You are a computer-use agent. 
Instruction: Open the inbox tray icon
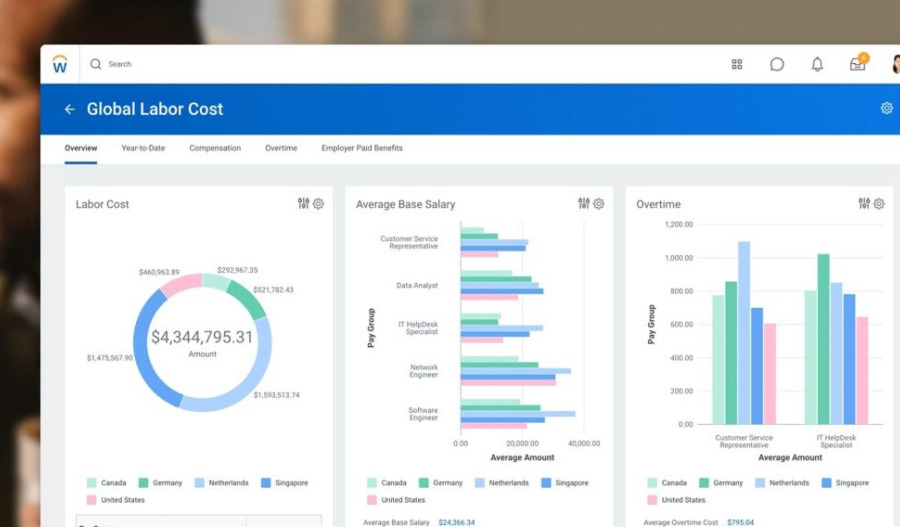[x=857, y=64]
